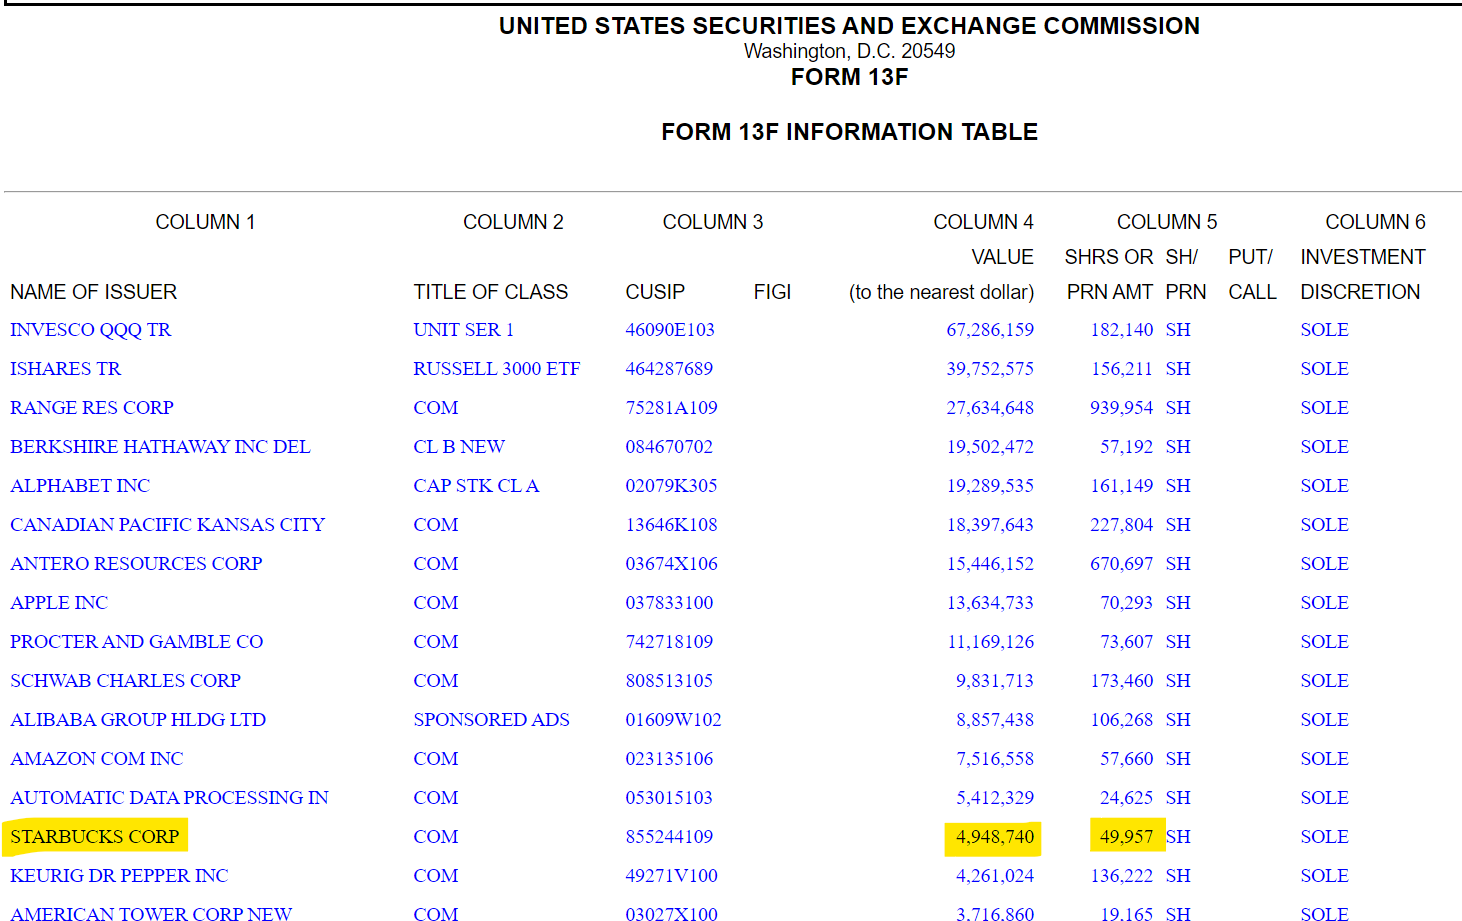Select CUSIP 02079K305
Screen dimensions: 1462x921
(671, 486)
